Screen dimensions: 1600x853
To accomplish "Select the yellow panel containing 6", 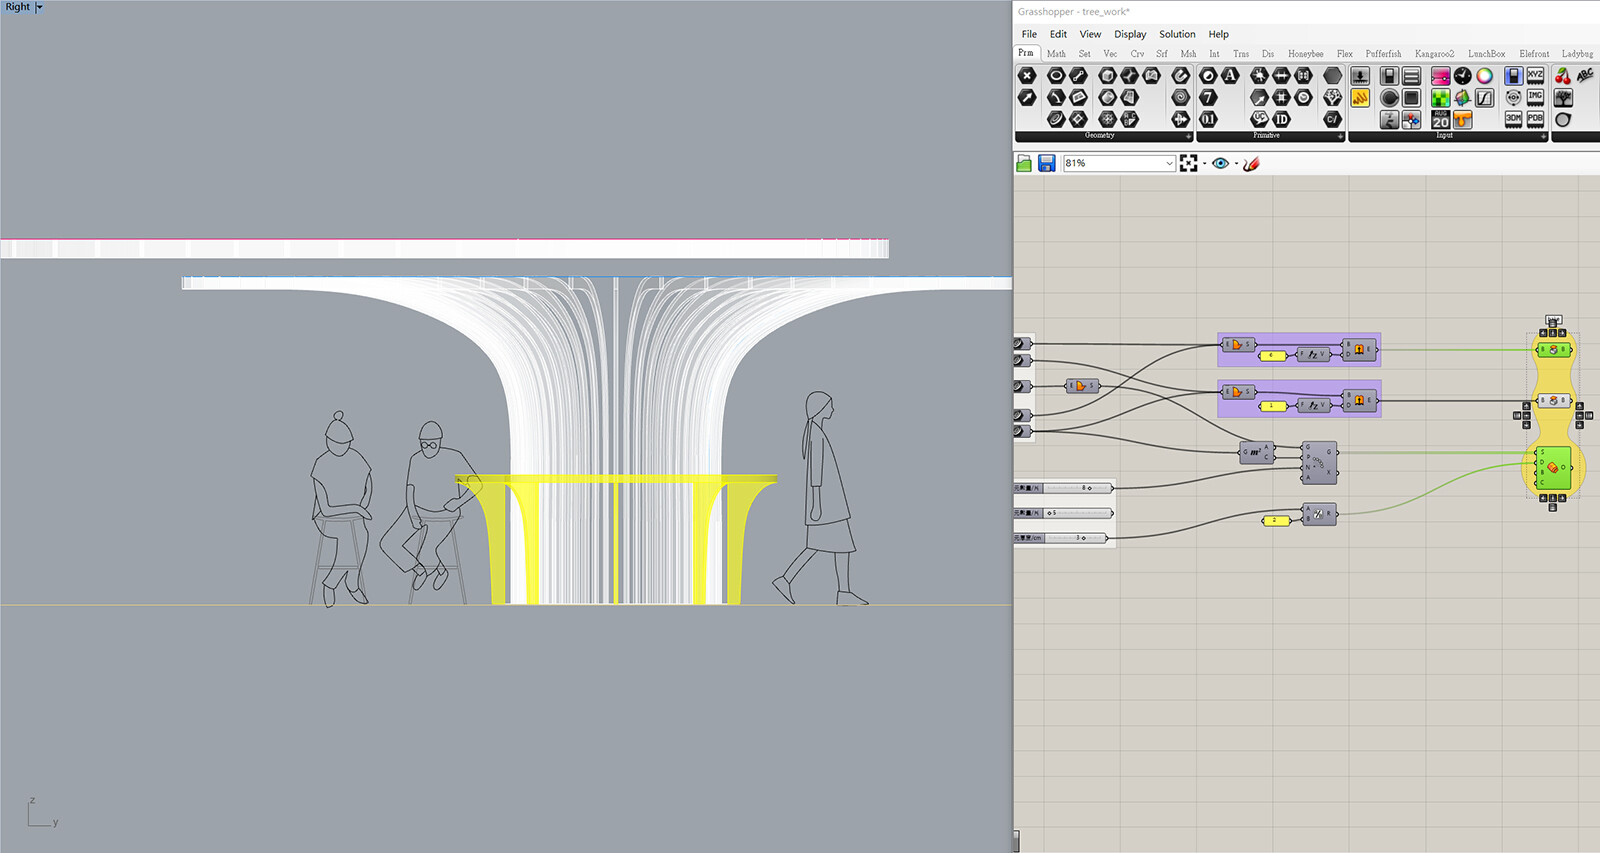I will point(1272,355).
